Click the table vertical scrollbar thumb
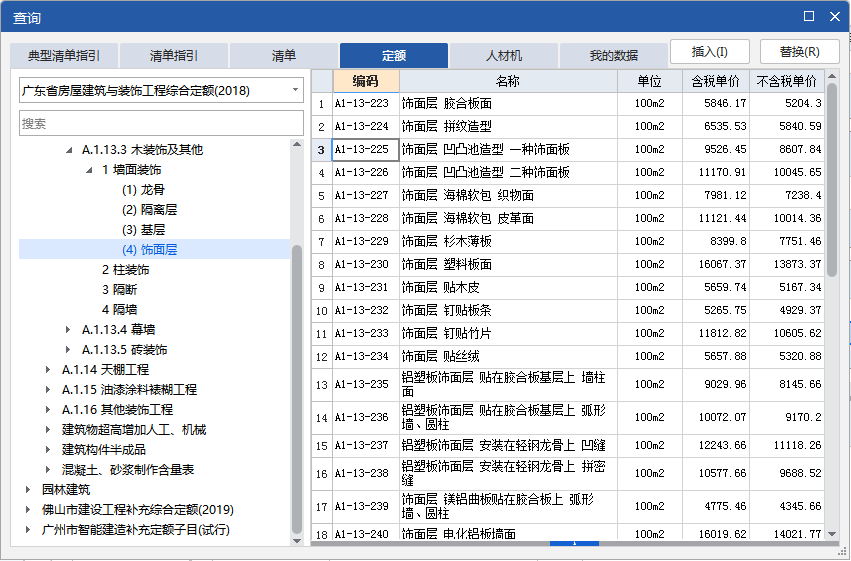The width and height of the screenshot is (851, 561). 832,181
